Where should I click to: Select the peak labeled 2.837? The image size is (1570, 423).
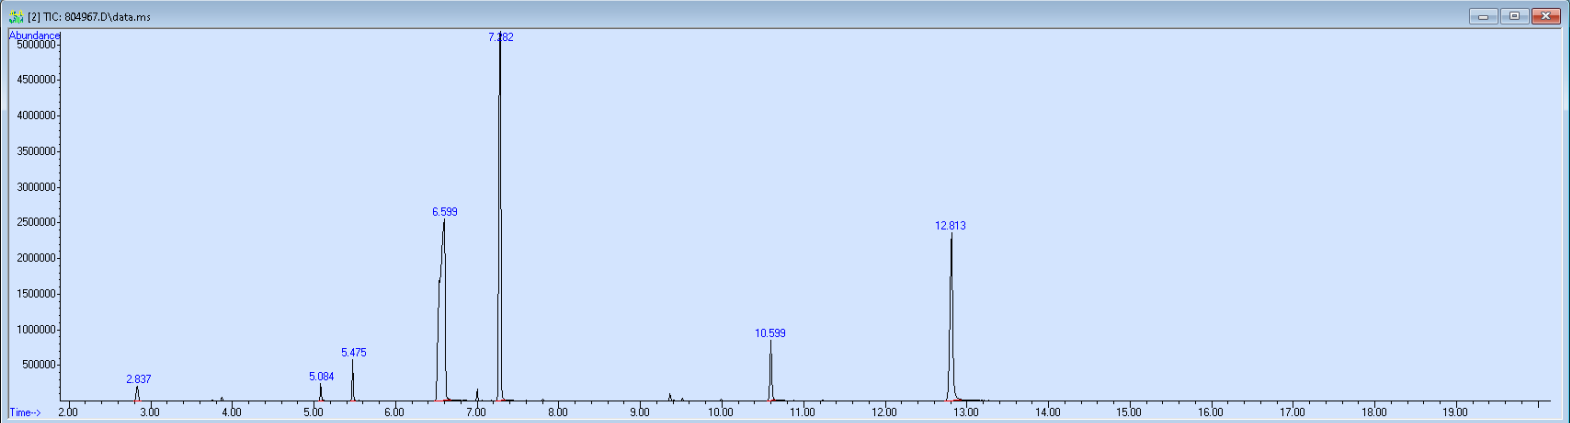coord(139,379)
